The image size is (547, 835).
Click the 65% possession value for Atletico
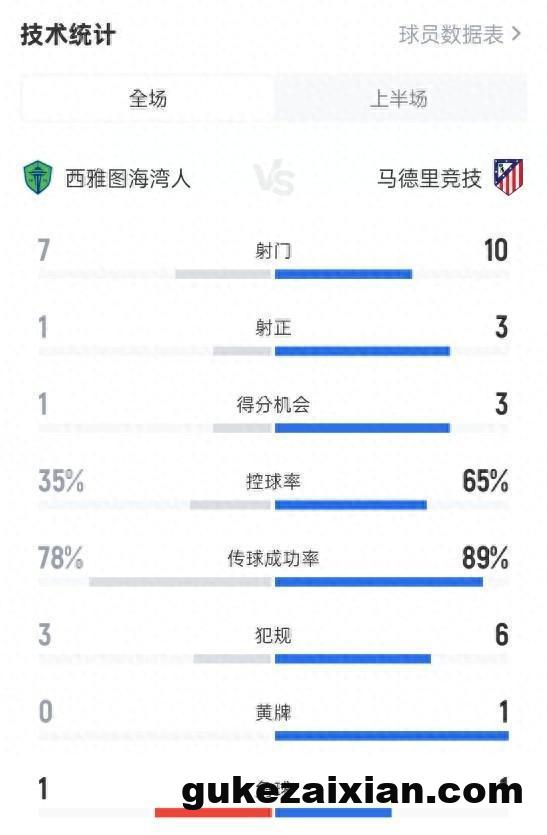point(485,481)
